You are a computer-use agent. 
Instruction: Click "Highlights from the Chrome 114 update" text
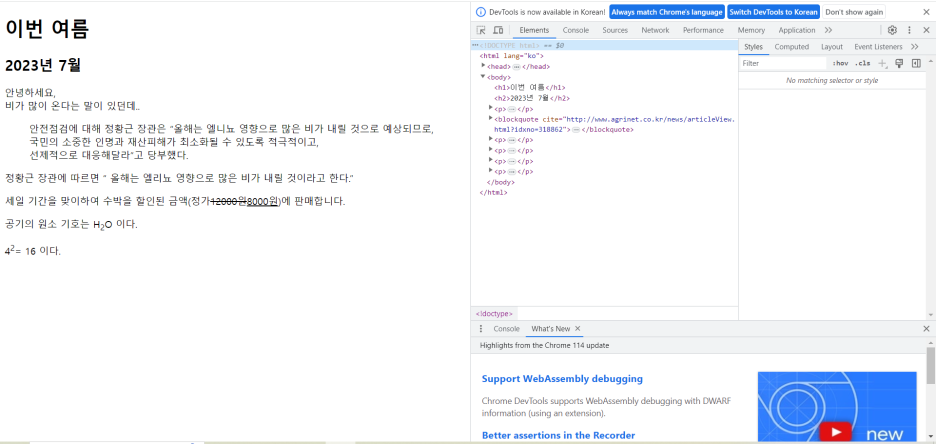(544, 345)
